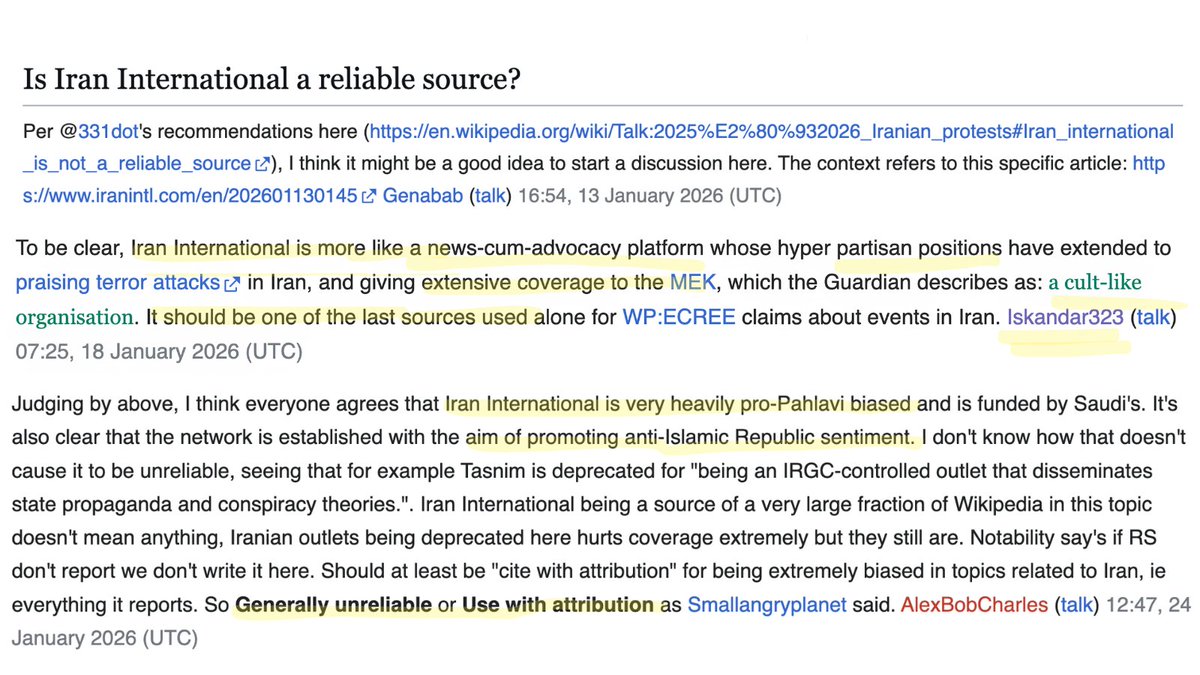Open Genabab's user page
1200x675 pixels.
(423, 195)
